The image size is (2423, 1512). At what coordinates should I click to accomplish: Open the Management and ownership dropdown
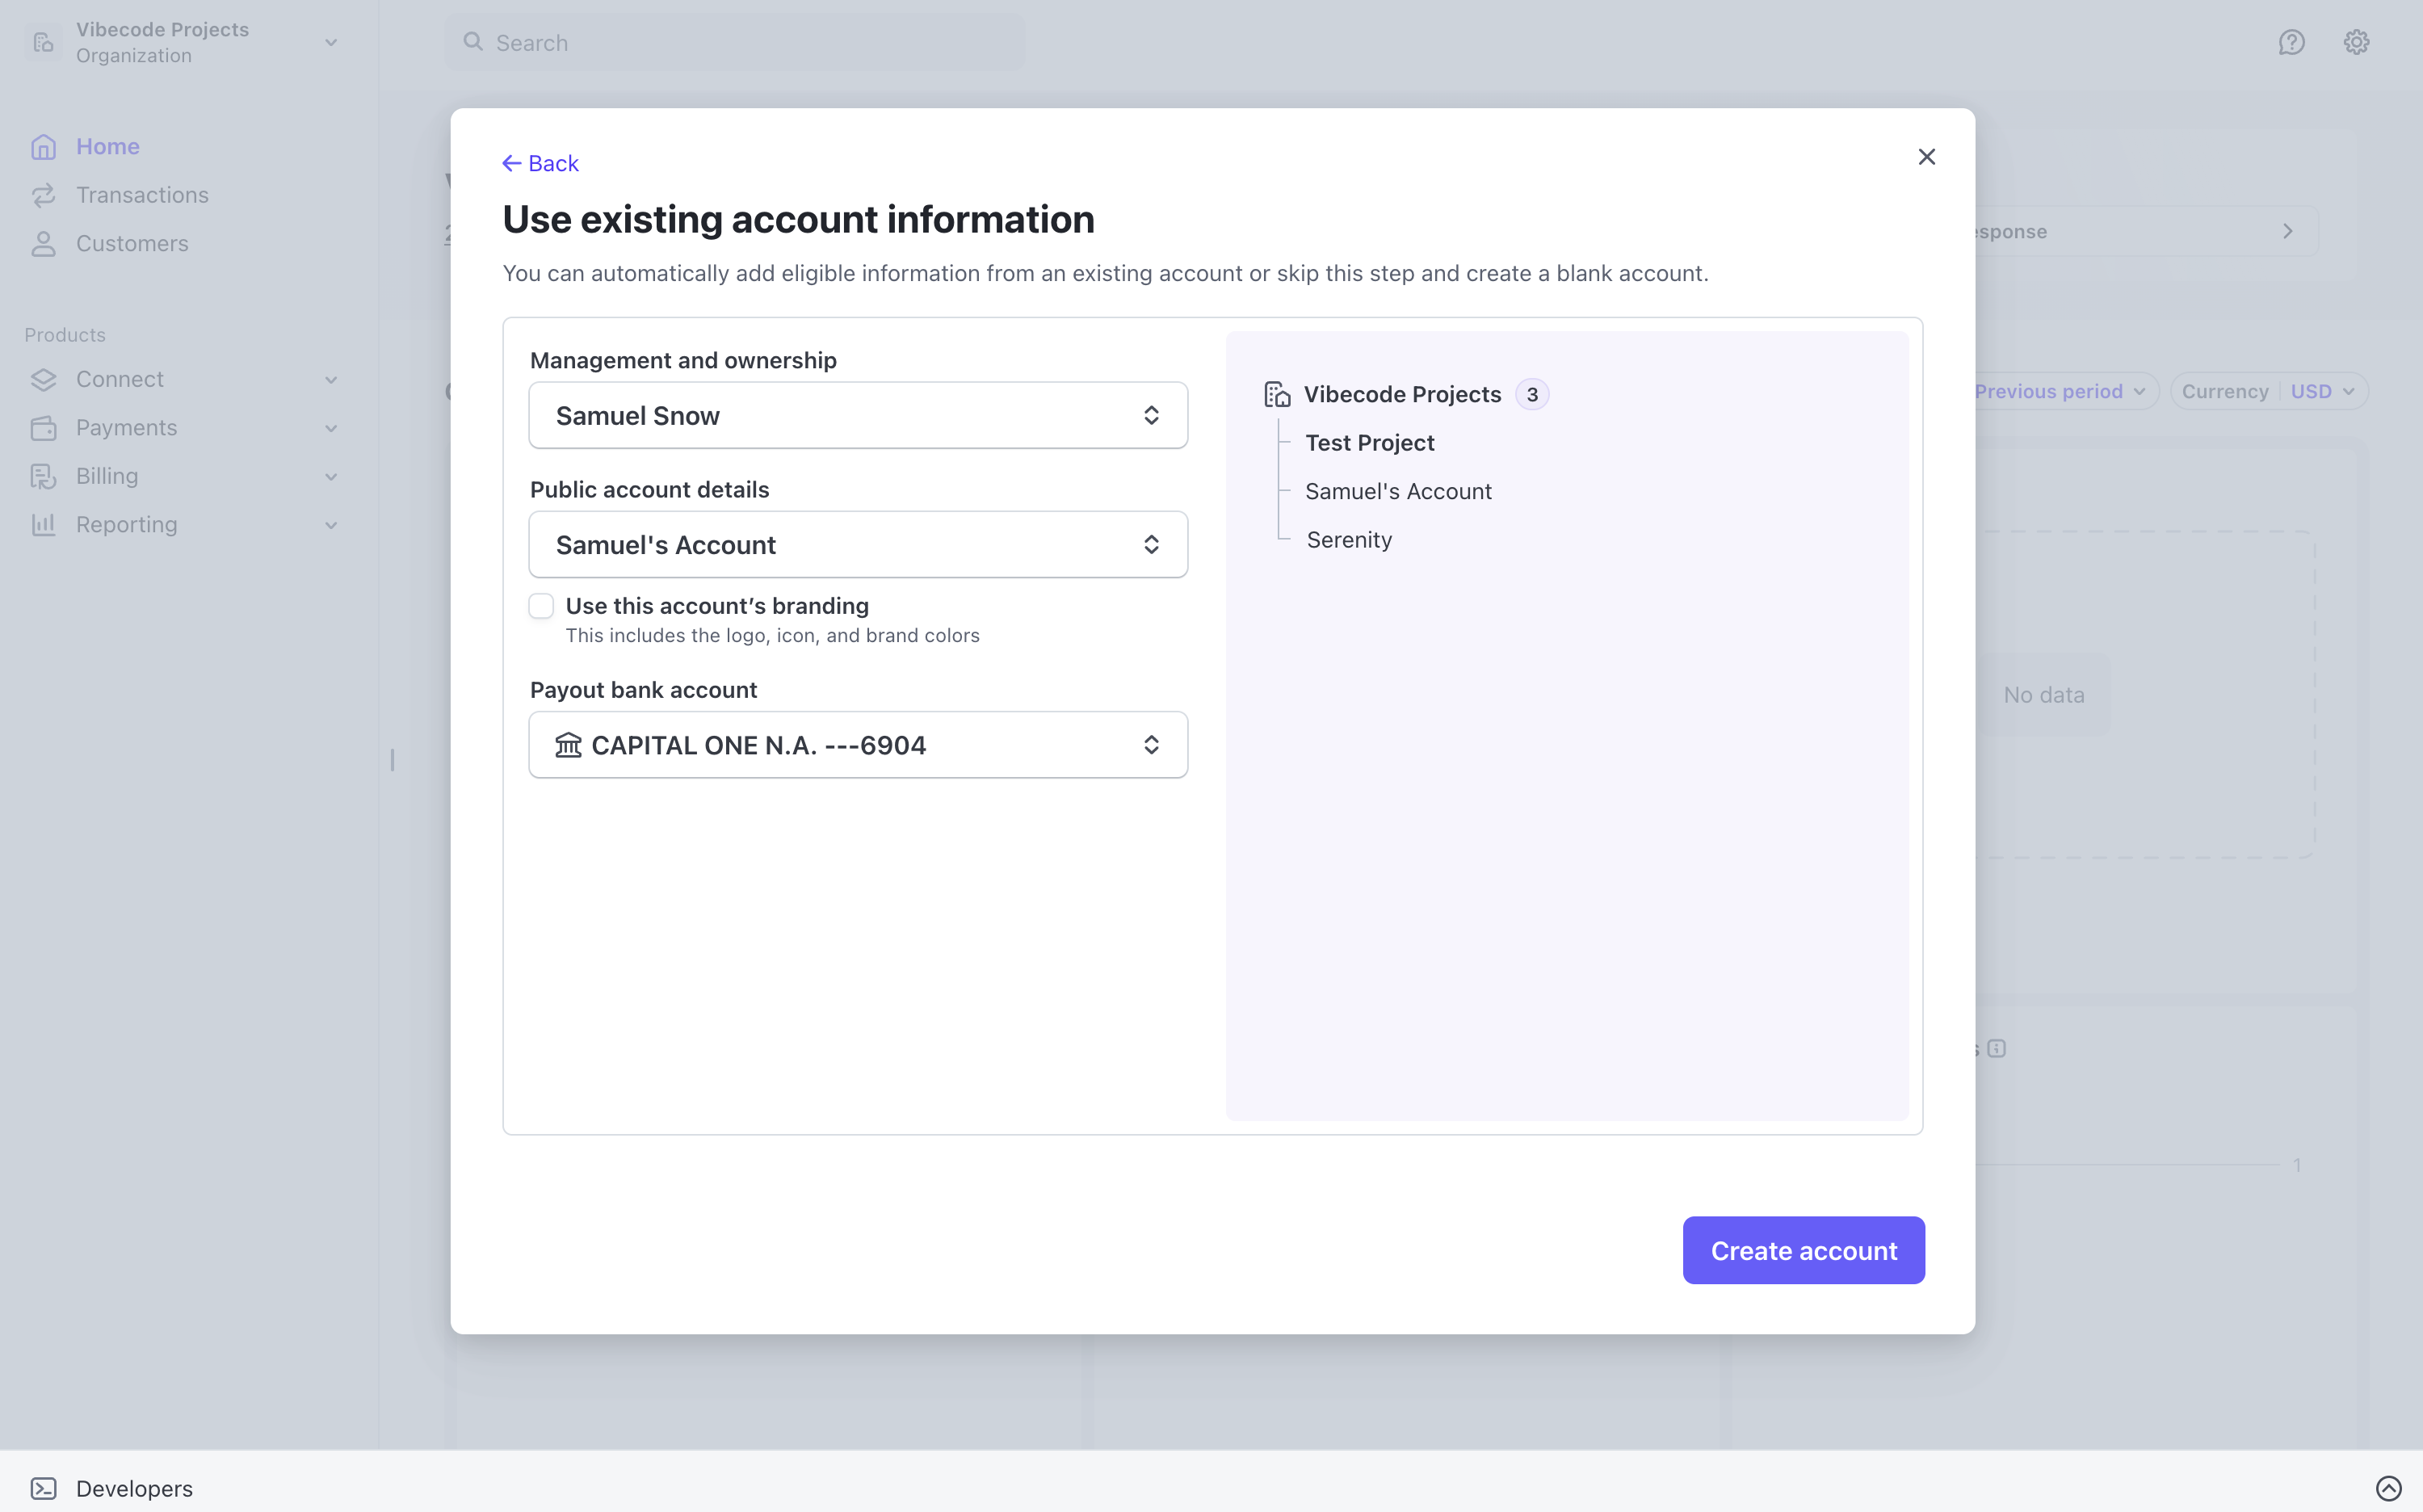point(856,414)
